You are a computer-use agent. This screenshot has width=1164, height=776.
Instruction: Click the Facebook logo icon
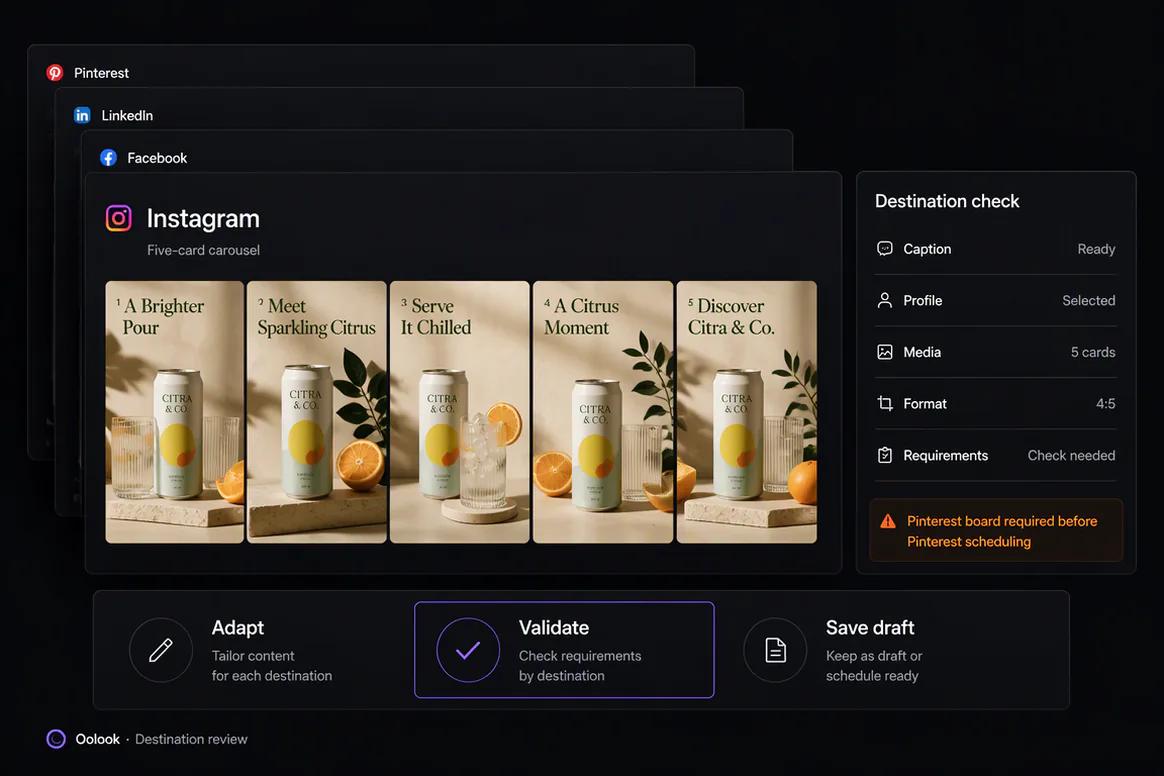[108, 157]
